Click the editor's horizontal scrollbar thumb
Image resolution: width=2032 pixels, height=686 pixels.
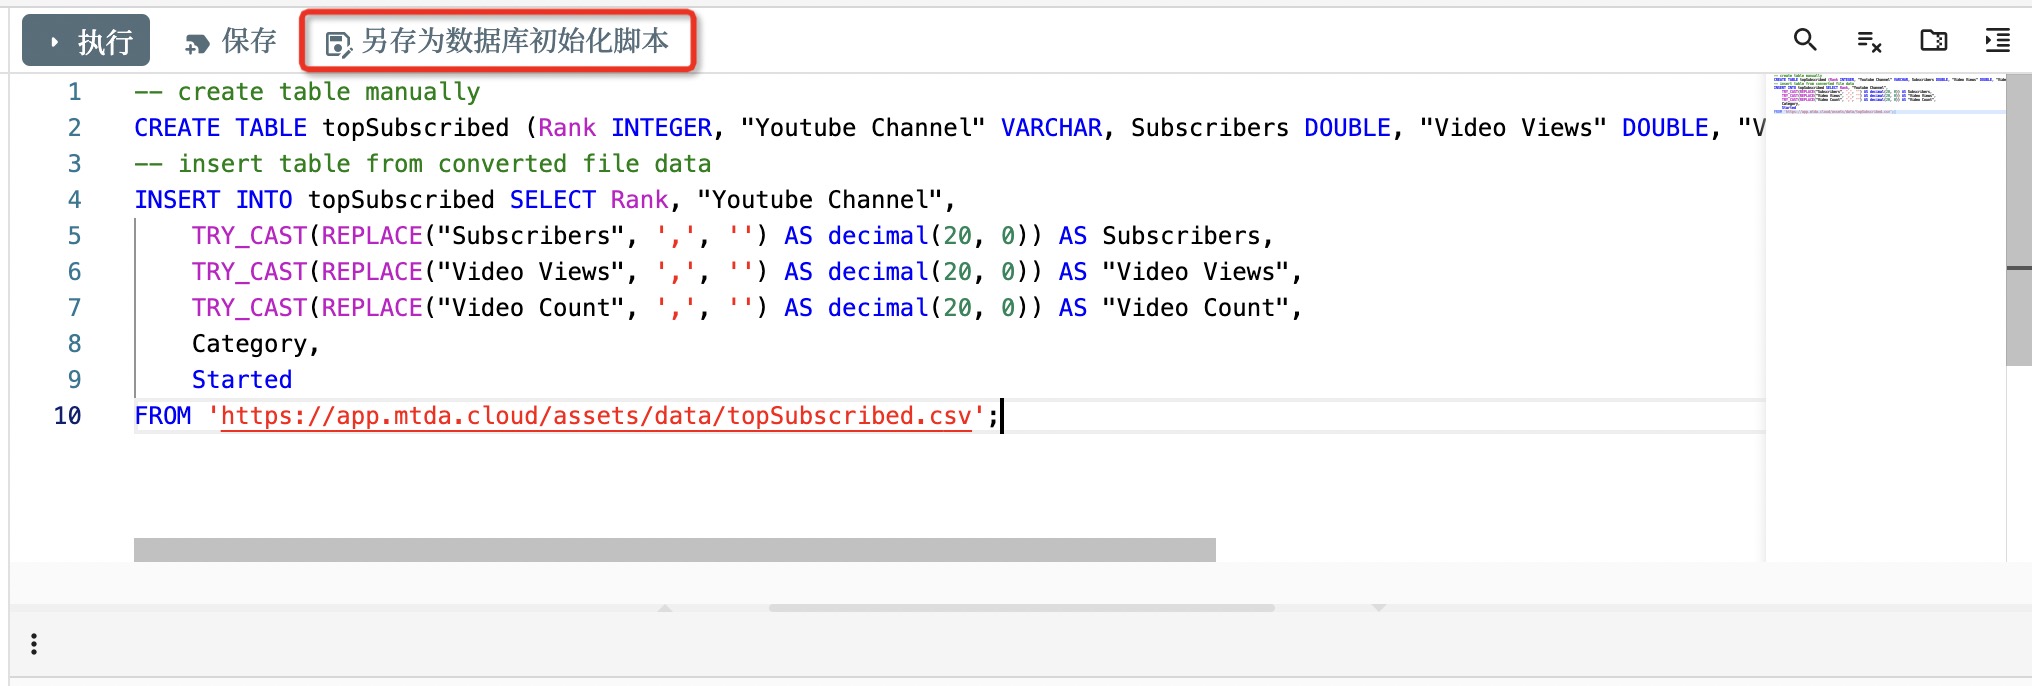[674, 549]
